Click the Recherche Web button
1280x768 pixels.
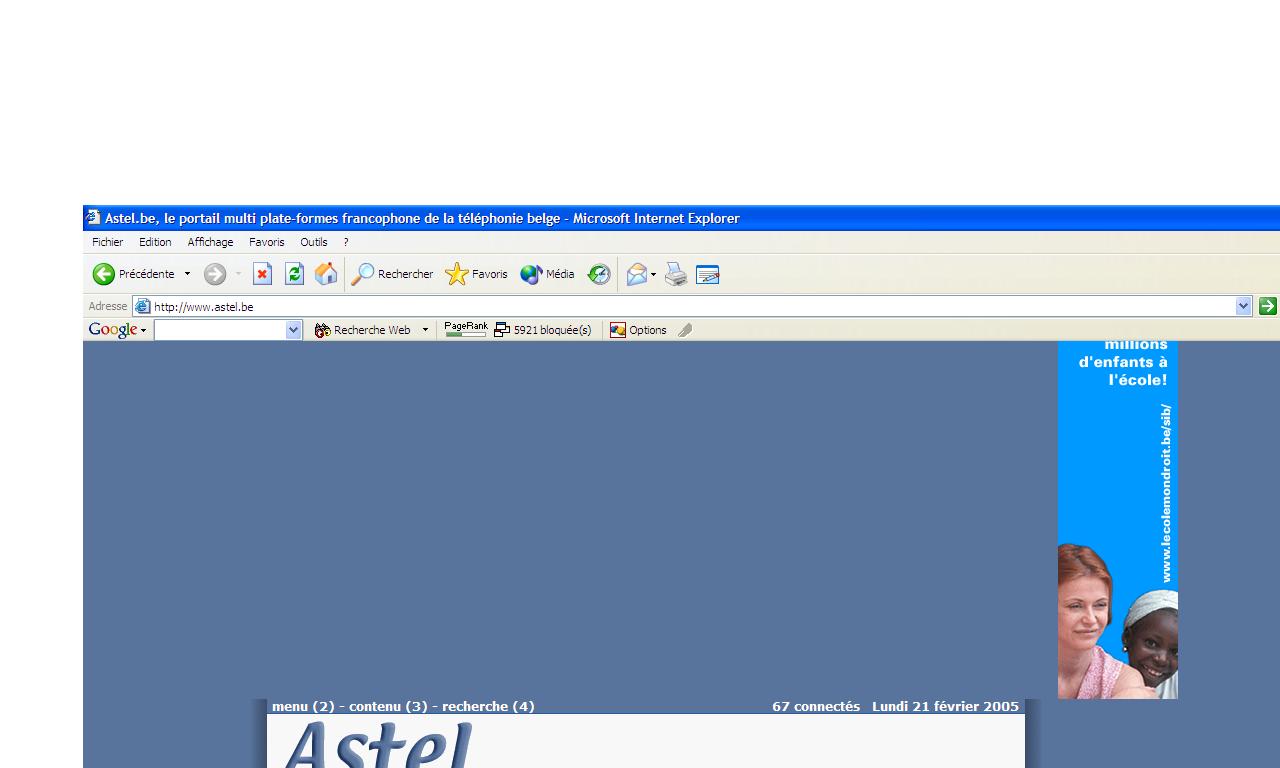coord(362,330)
